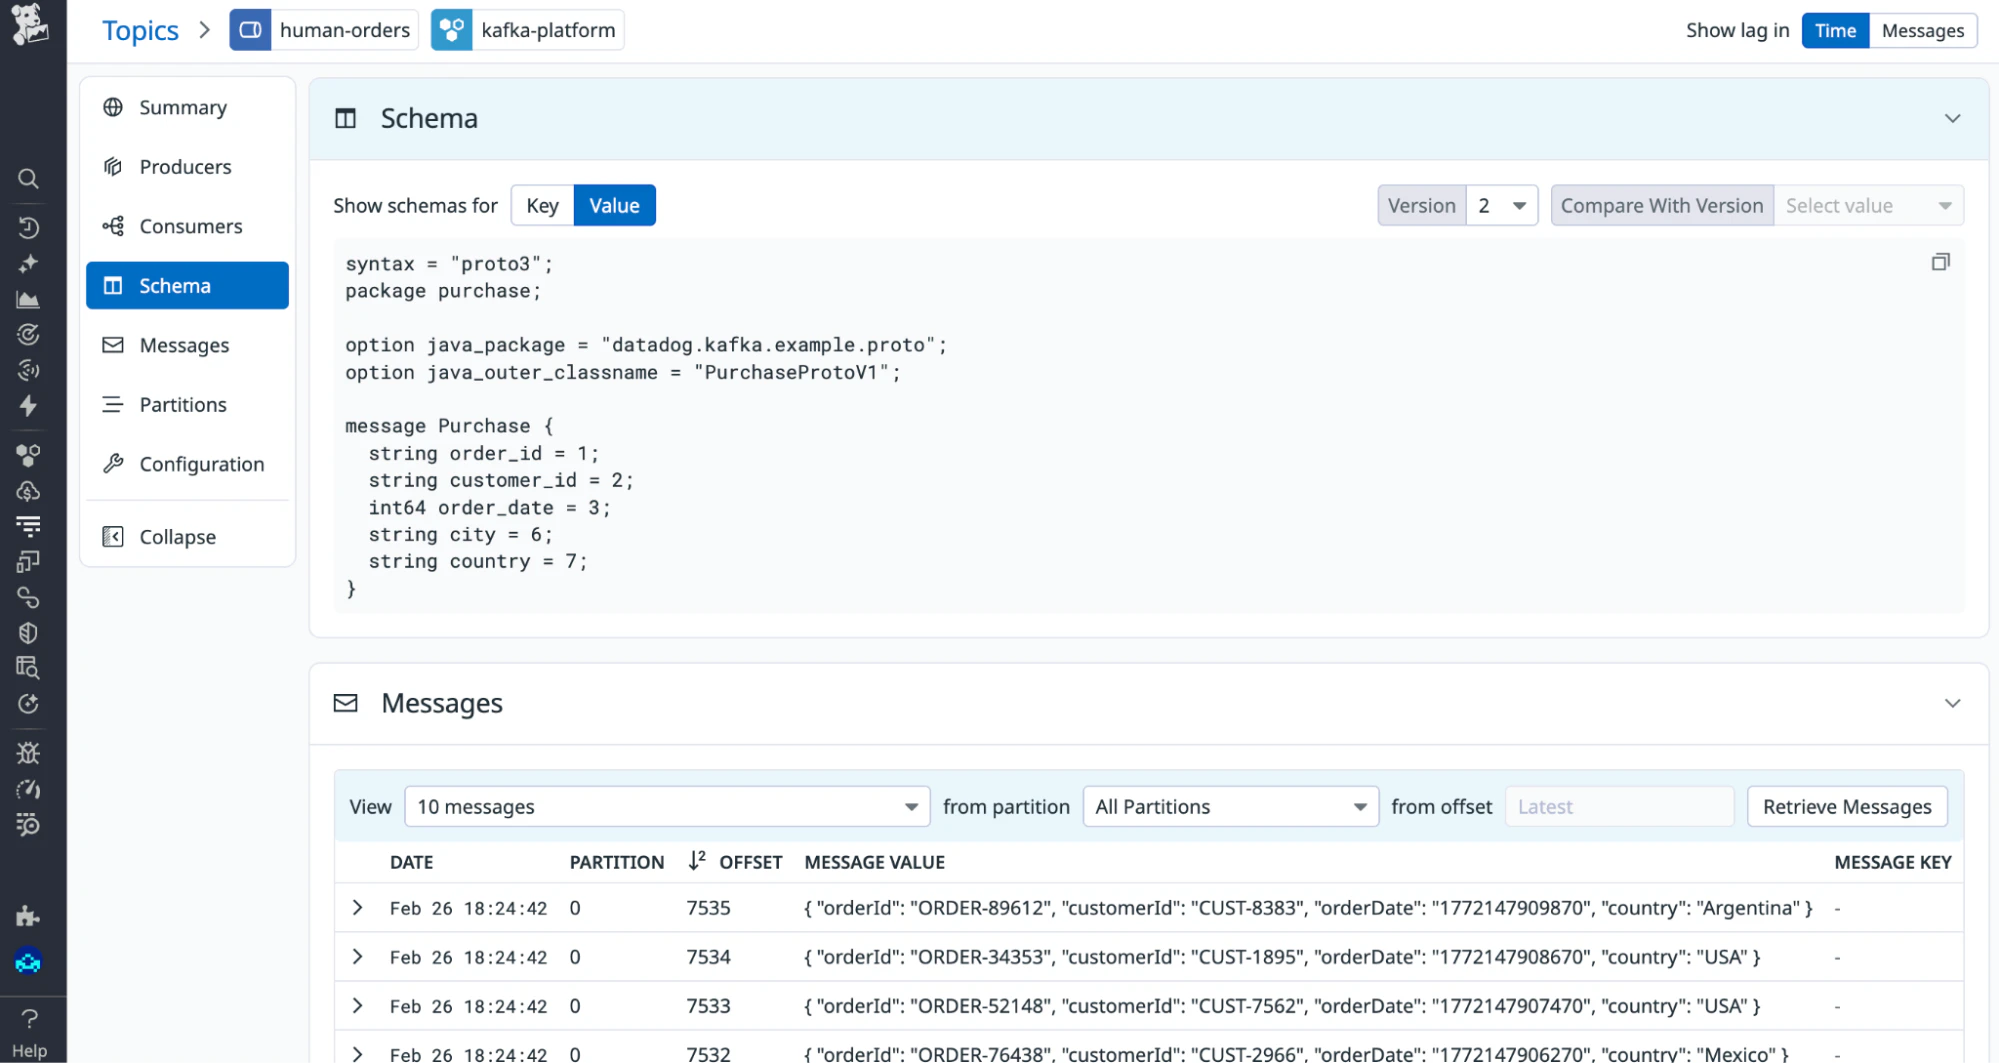Show schemas for Key

coord(542,206)
